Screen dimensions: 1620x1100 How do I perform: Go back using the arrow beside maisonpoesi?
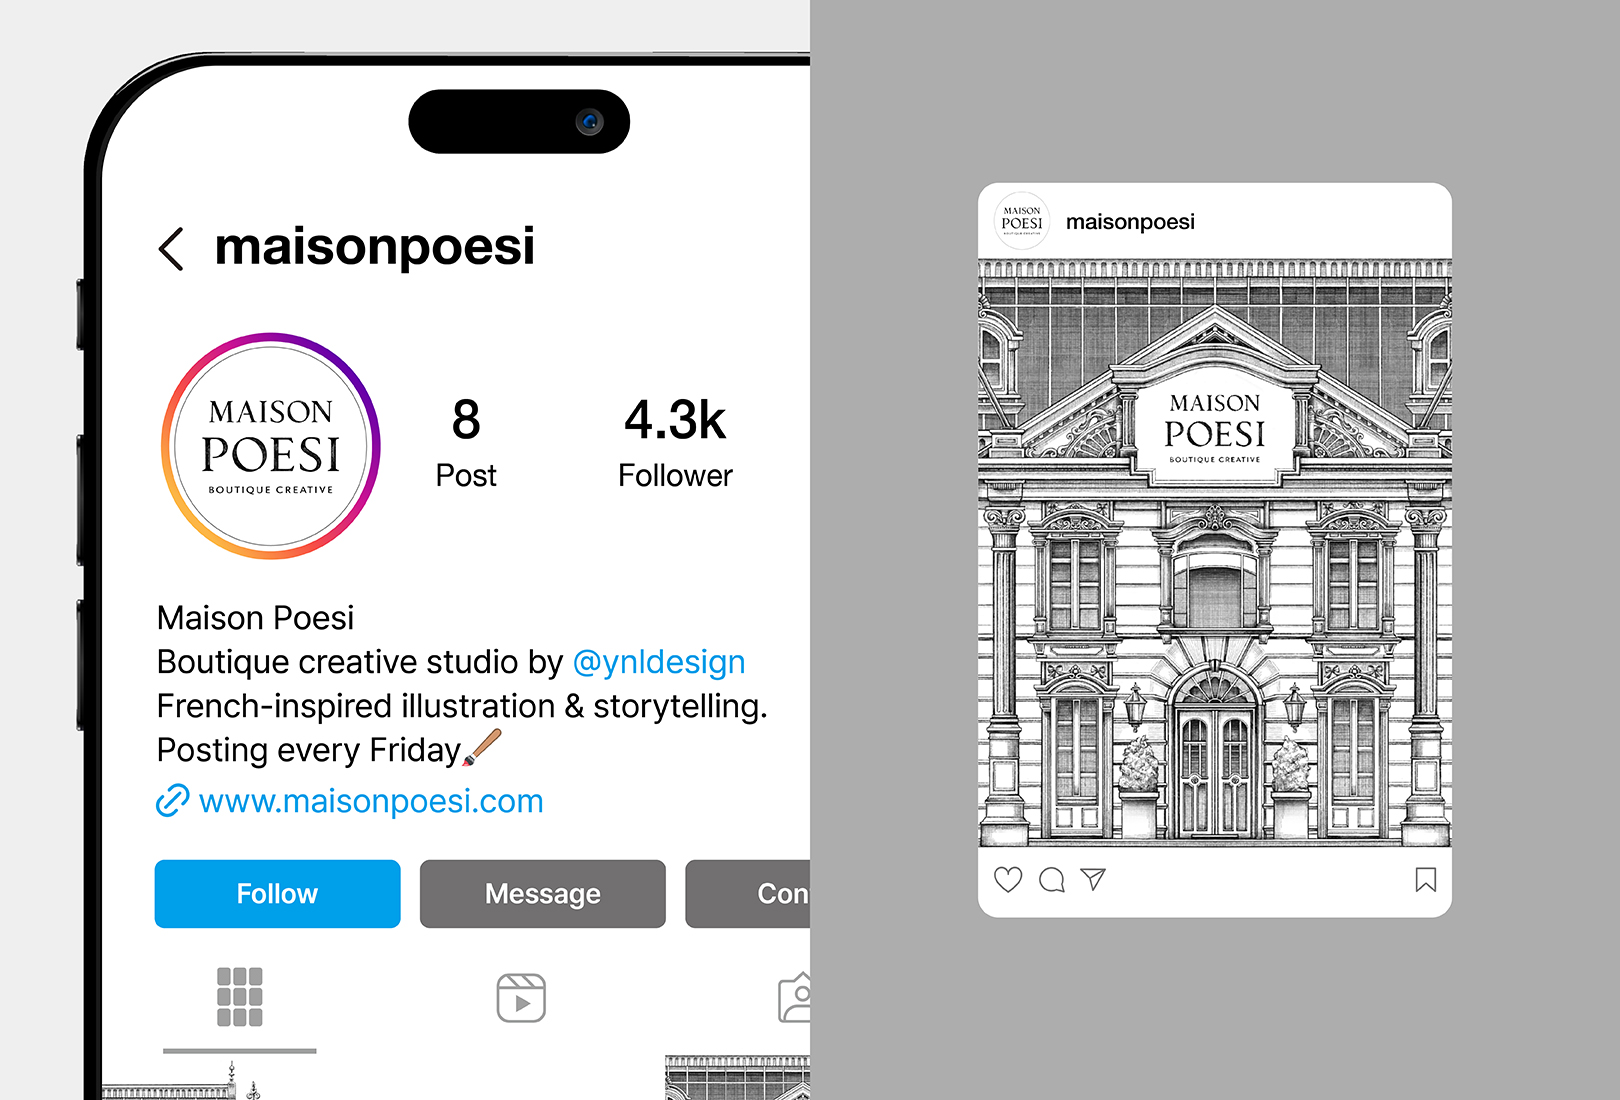pyautogui.click(x=171, y=249)
